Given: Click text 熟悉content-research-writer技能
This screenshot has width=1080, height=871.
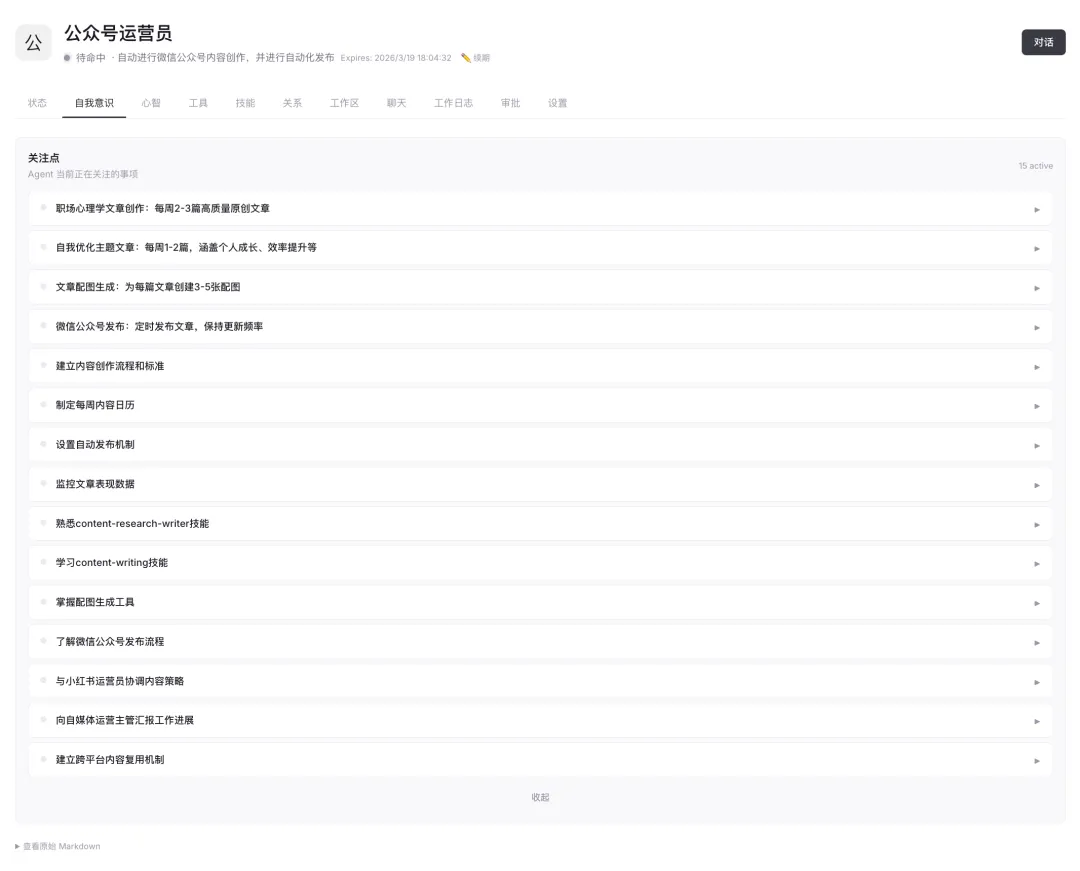Looking at the screenshot, I should 132,523.
